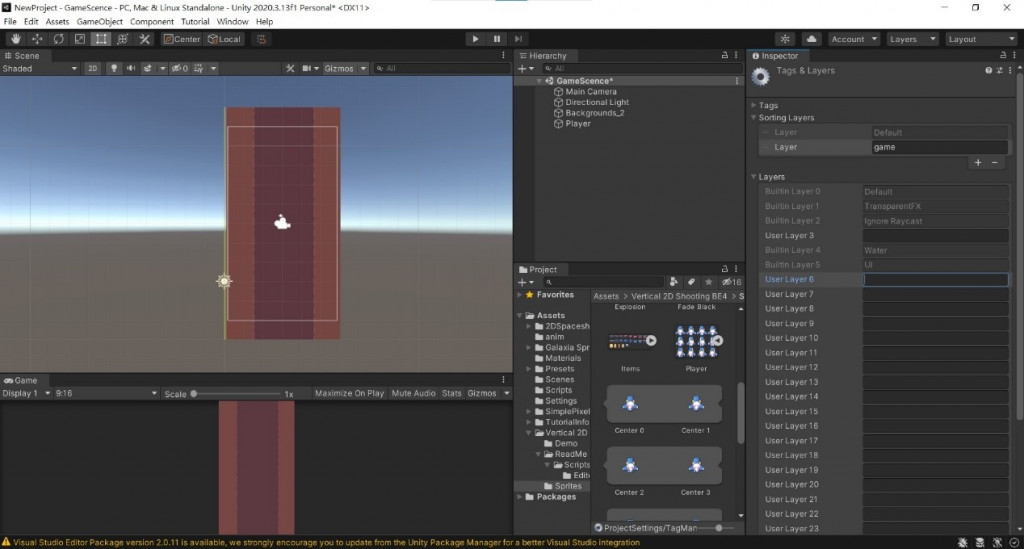Pause the game playback

tap(496, 39)
